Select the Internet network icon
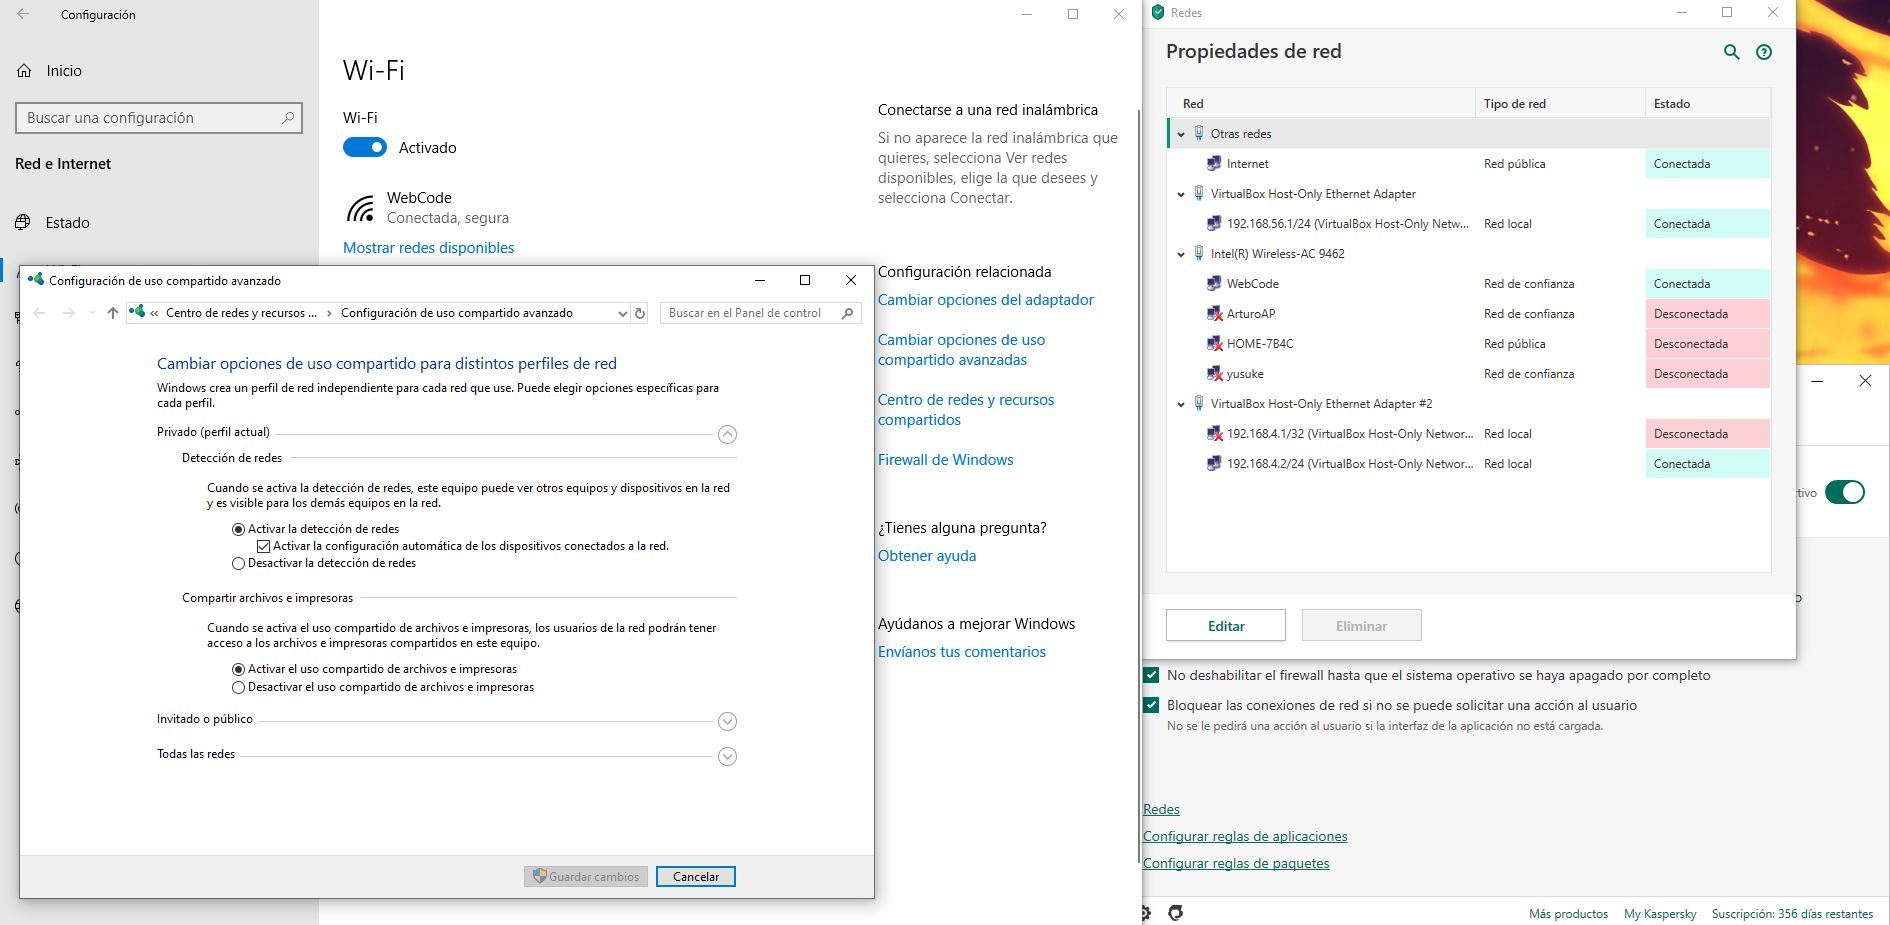This screenshot has width=1890, height=925. click(1214, 164)
